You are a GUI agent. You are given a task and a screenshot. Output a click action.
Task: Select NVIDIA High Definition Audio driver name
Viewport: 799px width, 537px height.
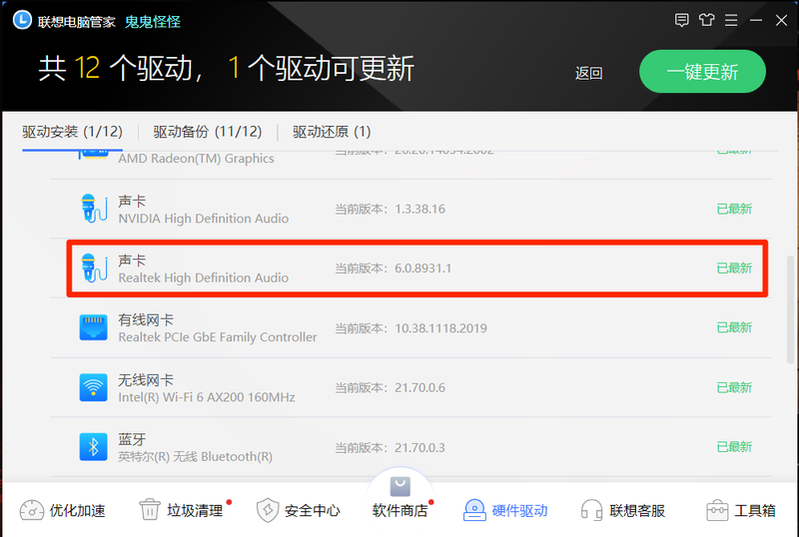click(x=203, y=219)
